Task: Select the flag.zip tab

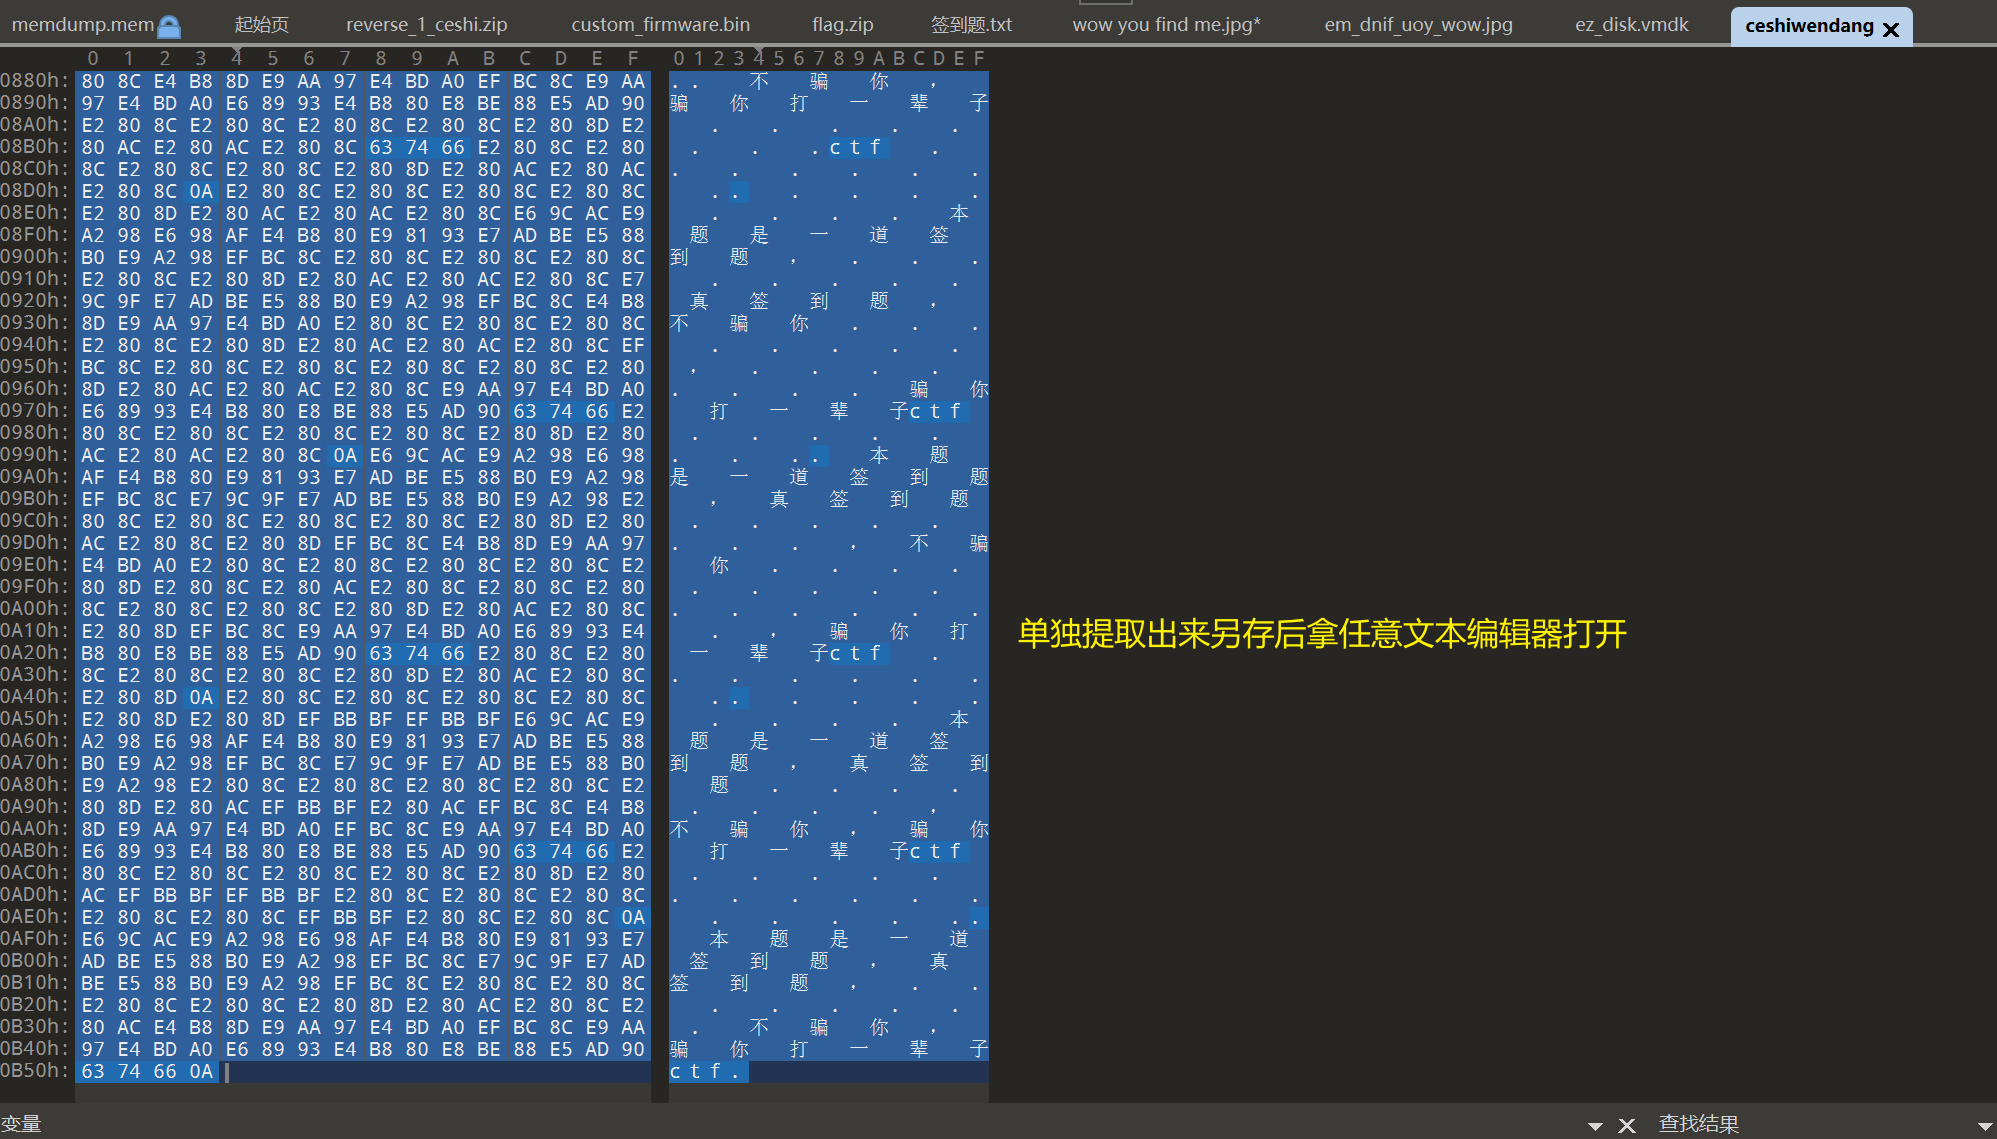Action: tap(842, 24)
